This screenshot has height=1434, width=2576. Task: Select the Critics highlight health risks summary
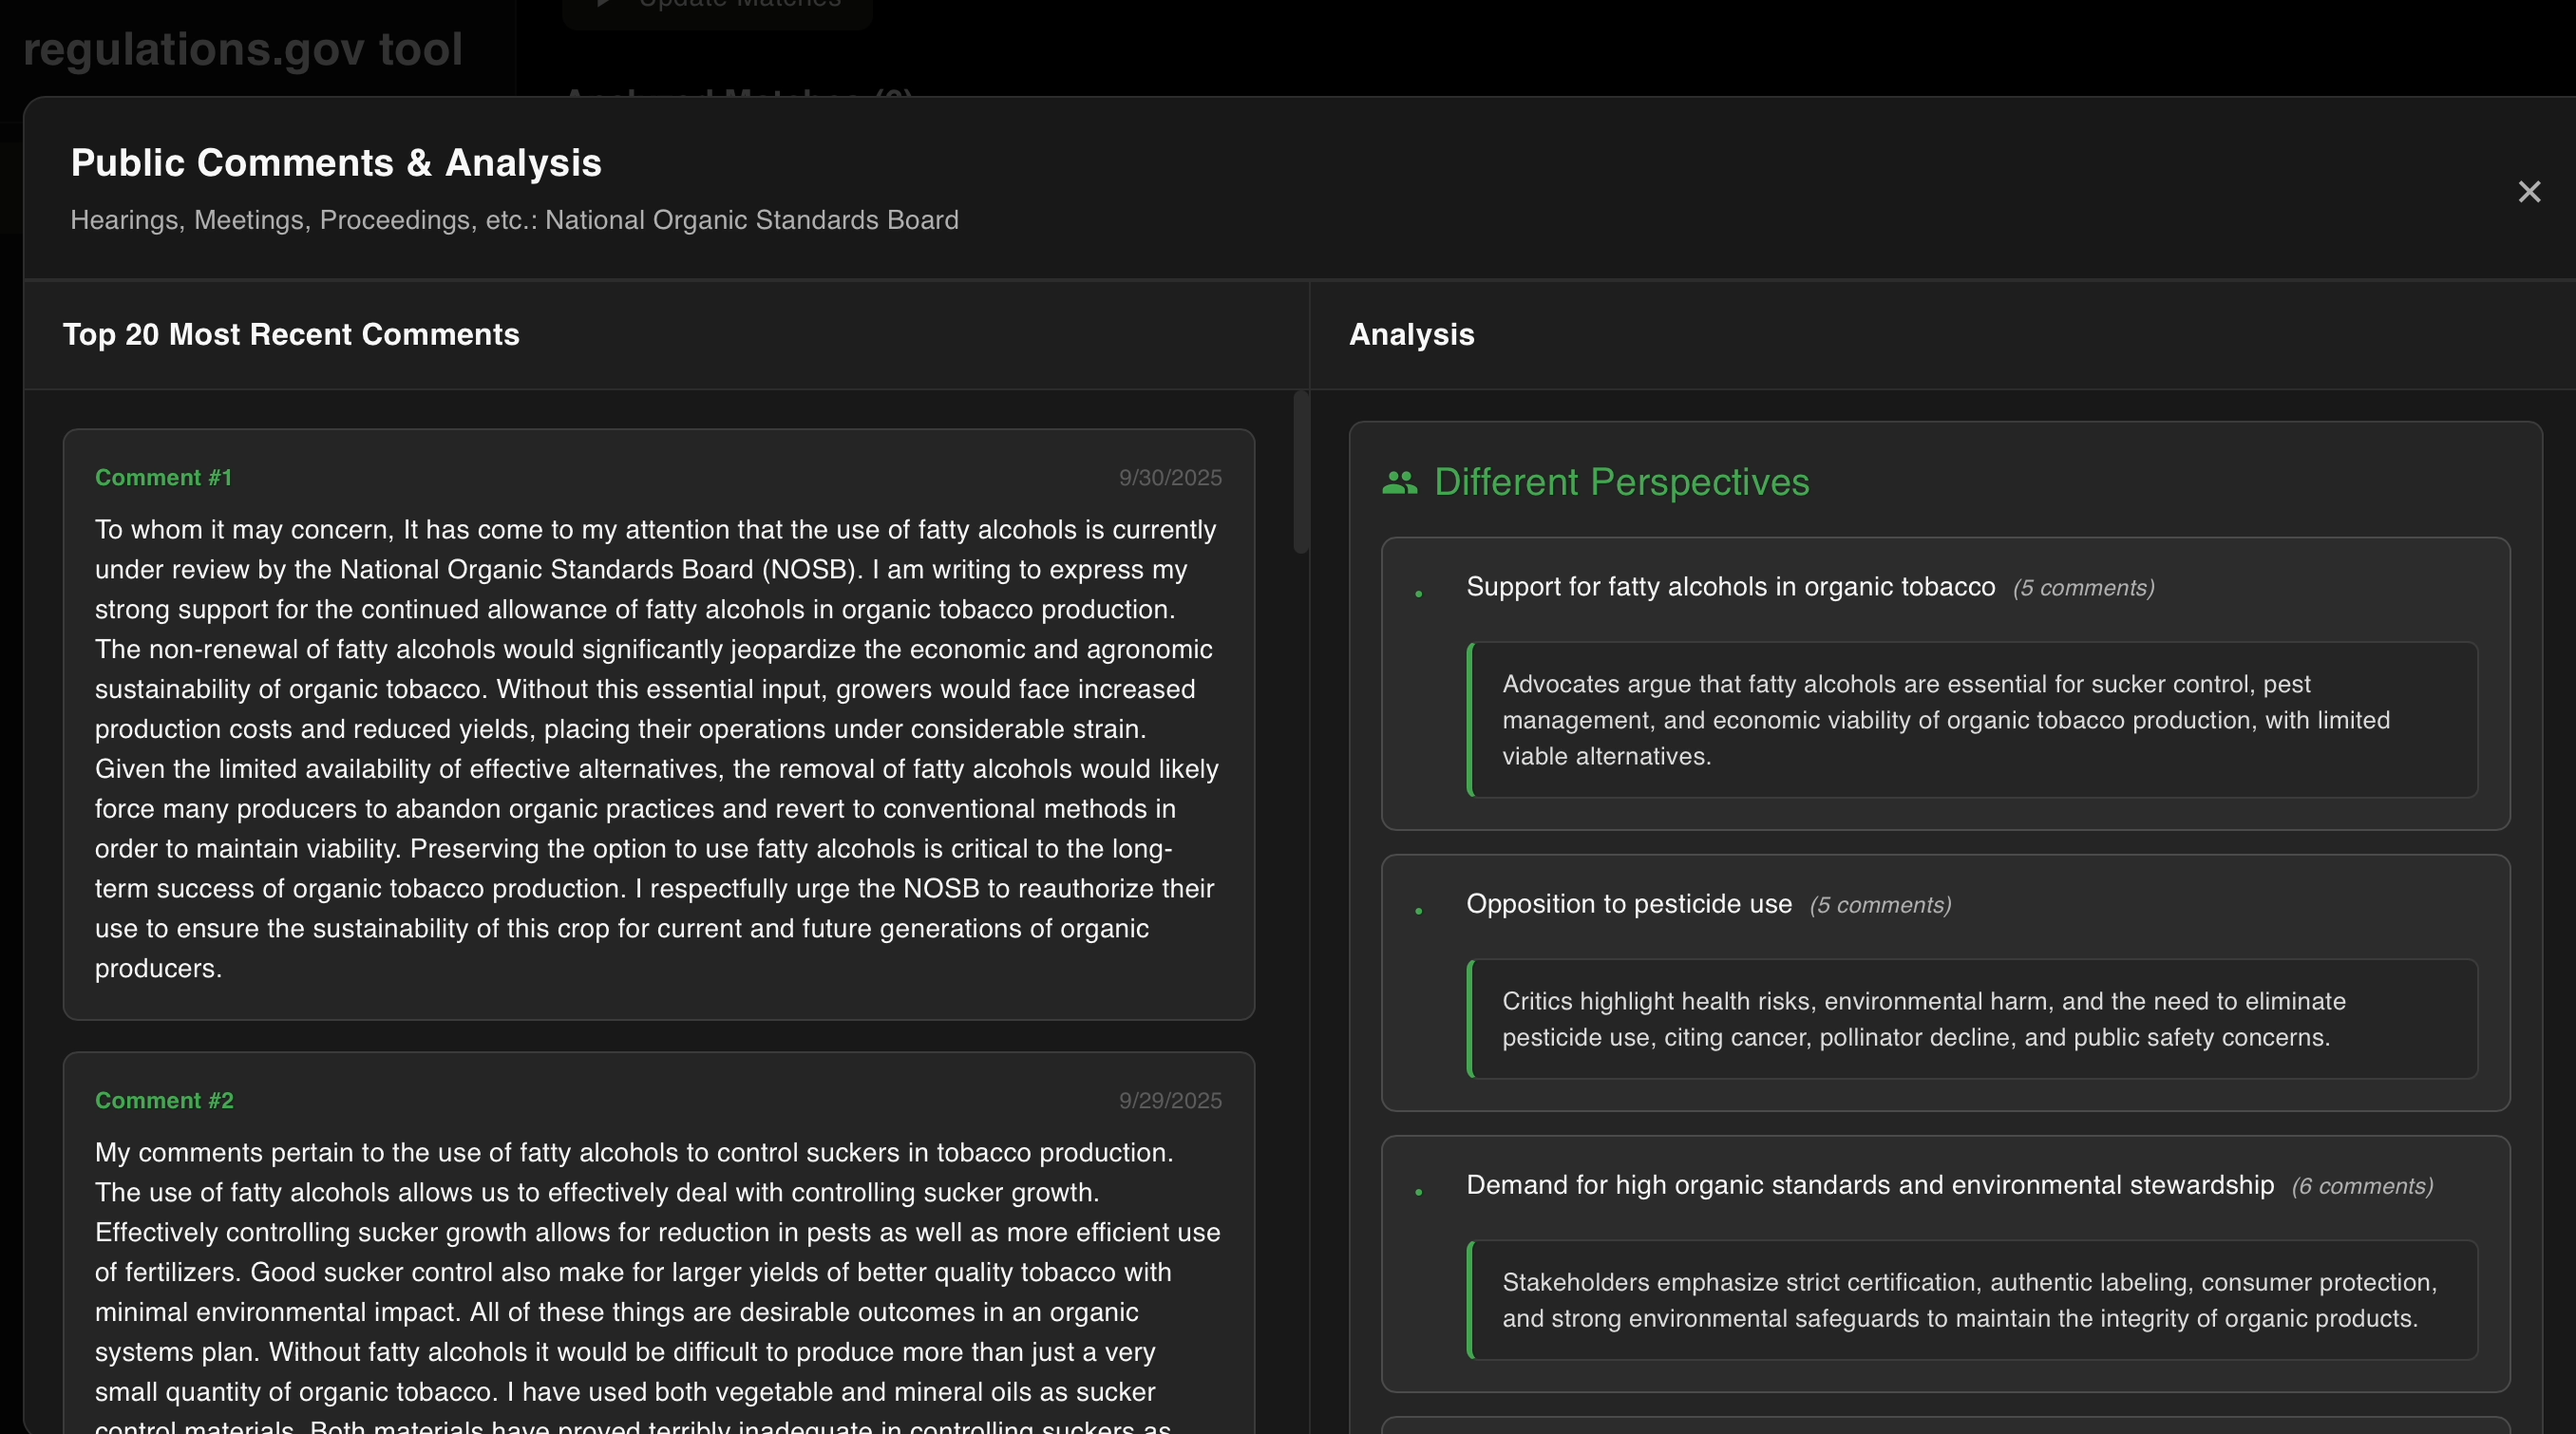point(1971,1019)
